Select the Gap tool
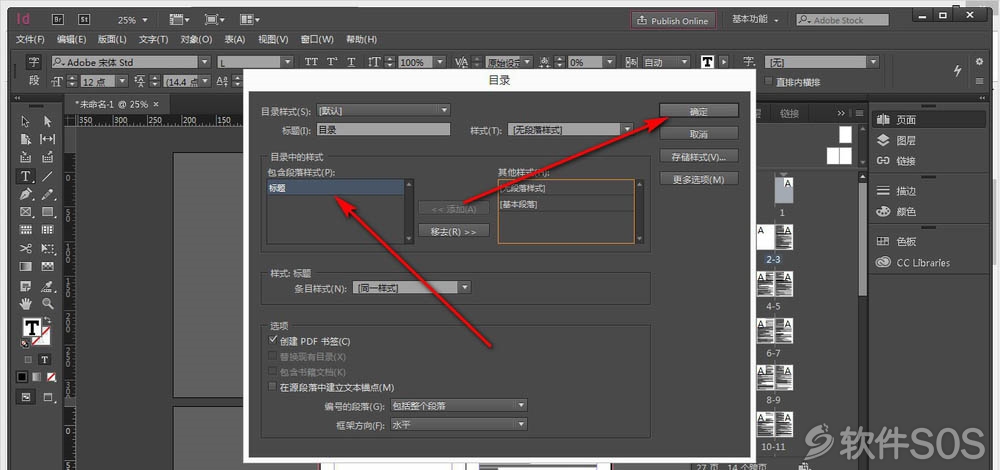Screen dimensions: 1000x470 click(x=47, y=139)
